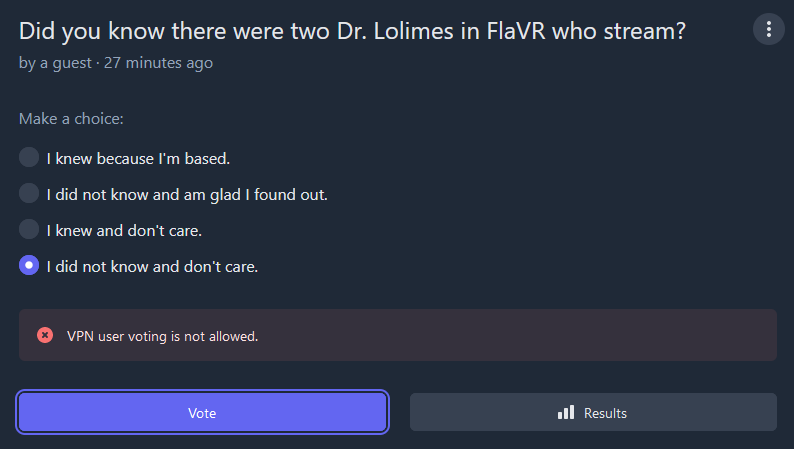Image resolution: width=794 pixels, height=449 pixels.
Task: Click empty area of the VPN error banner
Action: pos(506,335)
